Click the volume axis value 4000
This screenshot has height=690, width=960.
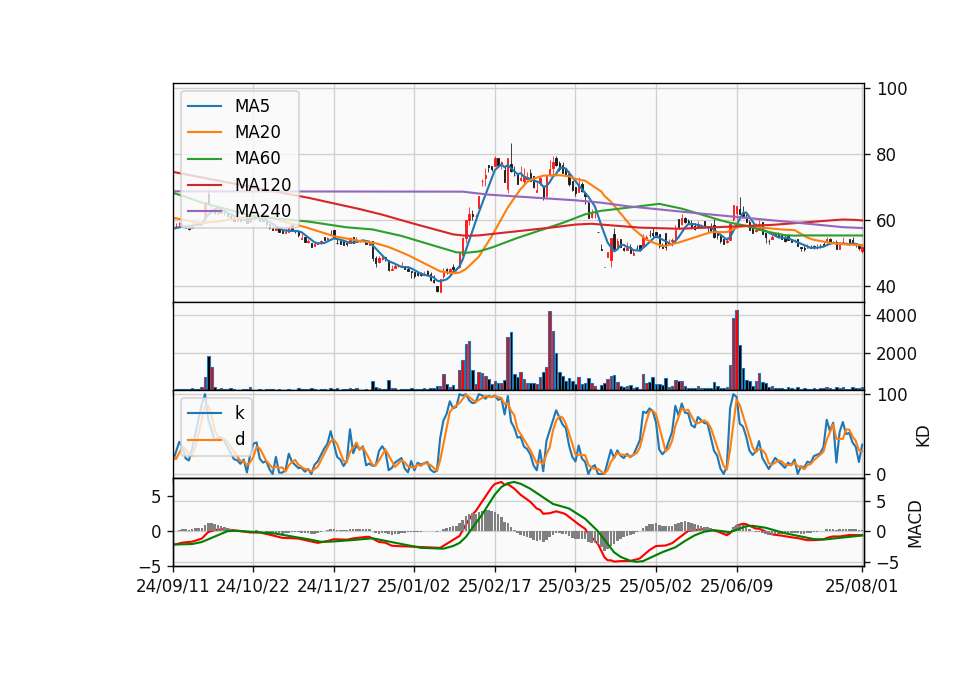[896, 317]
